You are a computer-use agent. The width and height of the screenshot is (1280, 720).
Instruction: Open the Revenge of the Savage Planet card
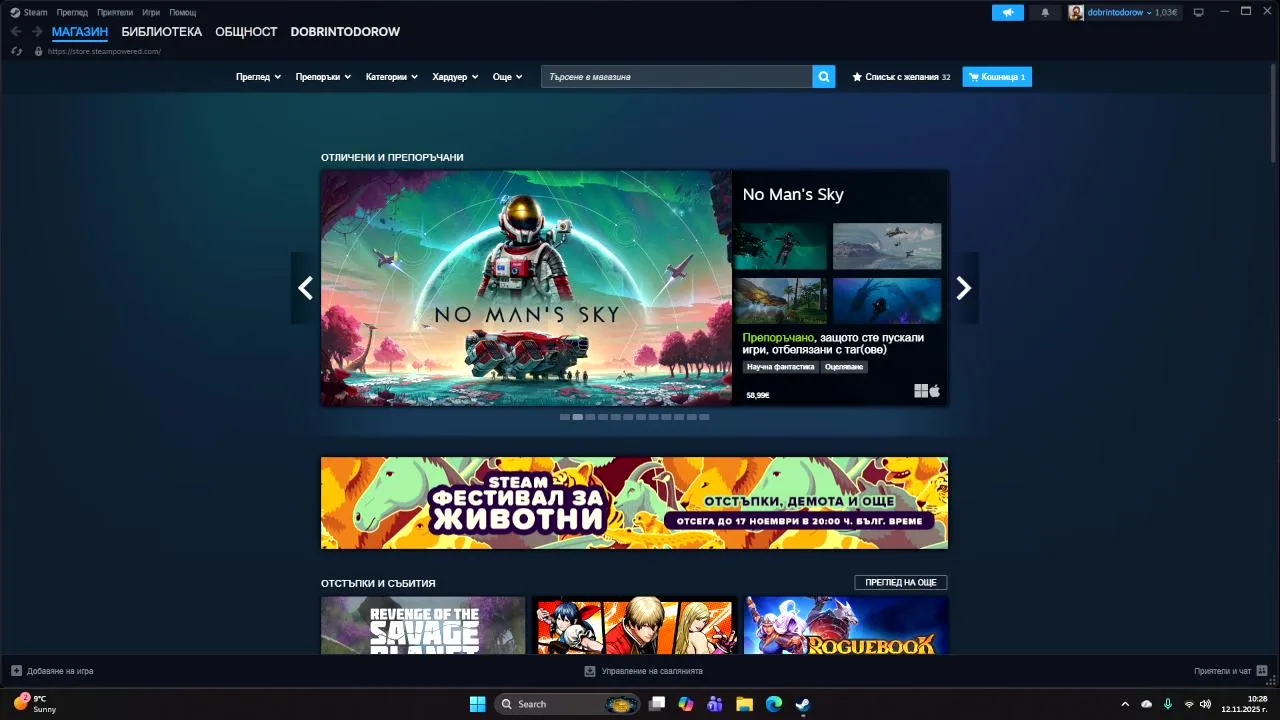coord(423,626)
